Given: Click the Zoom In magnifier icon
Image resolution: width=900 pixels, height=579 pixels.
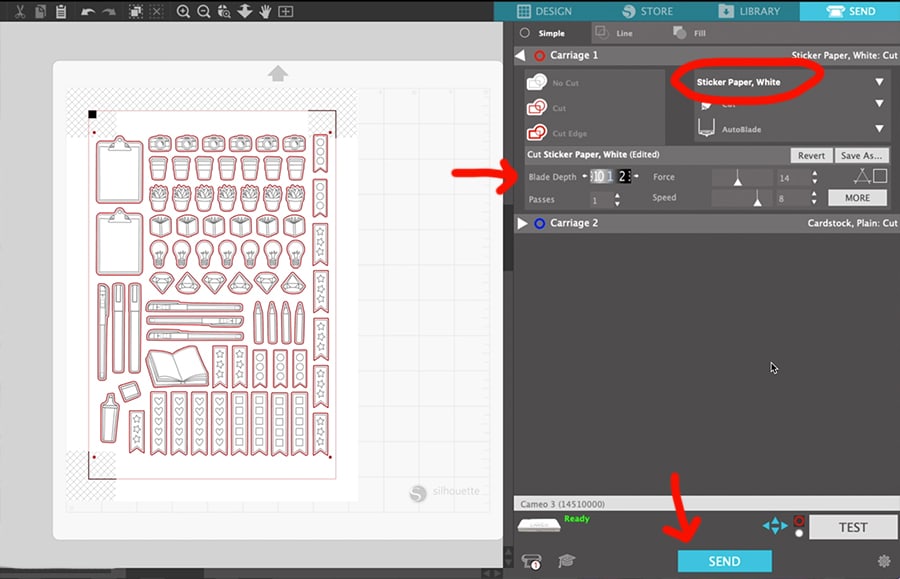Looking at the screenshot, I should click(x=183, y=12).
